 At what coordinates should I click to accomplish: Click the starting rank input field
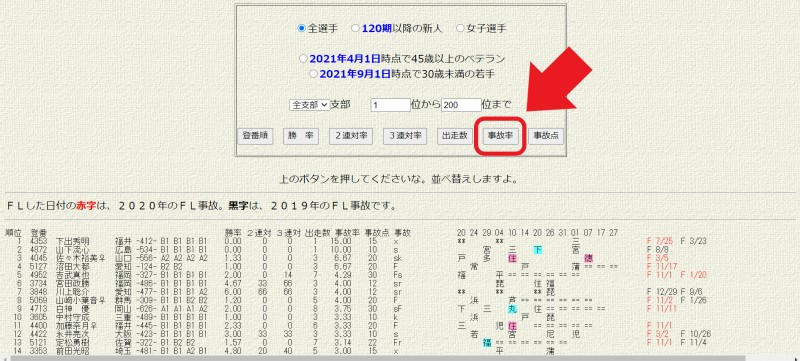pos(391,105)
